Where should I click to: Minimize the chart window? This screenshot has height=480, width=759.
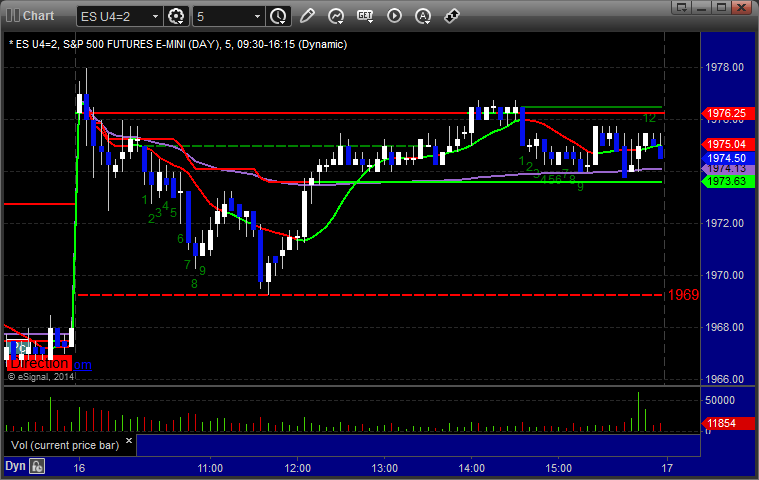point(701,7)
